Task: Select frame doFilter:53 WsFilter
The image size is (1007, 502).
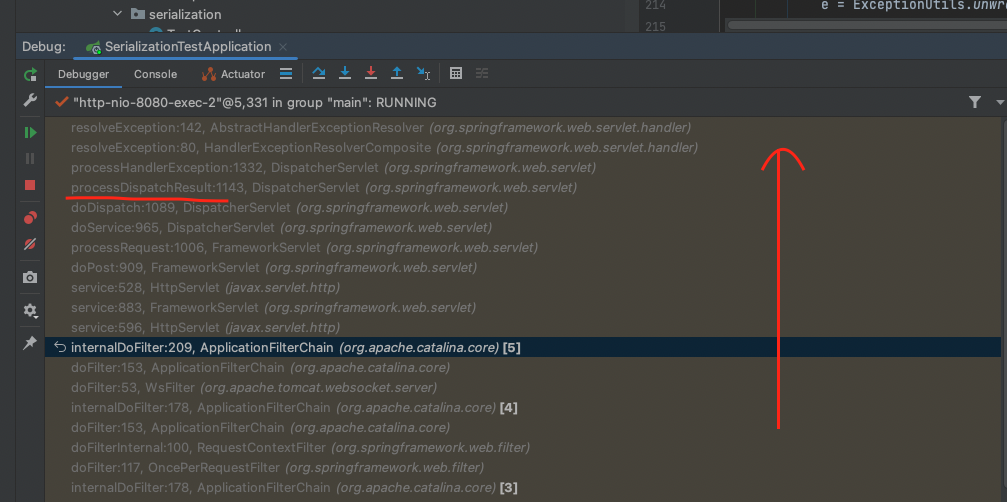Action: [x=523, y=388]
